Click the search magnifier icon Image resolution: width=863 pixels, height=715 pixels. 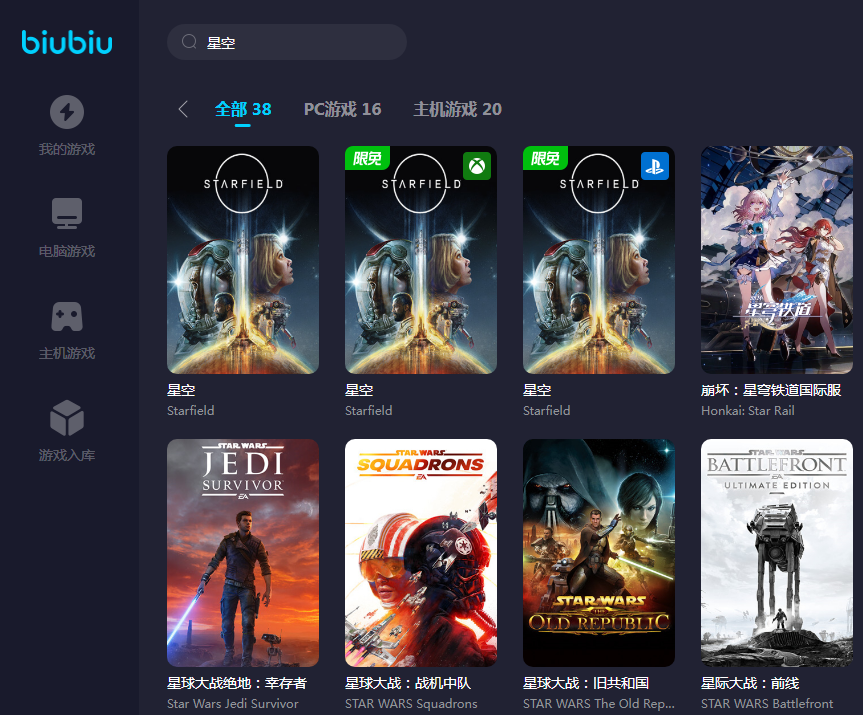(x=189, y=42)
